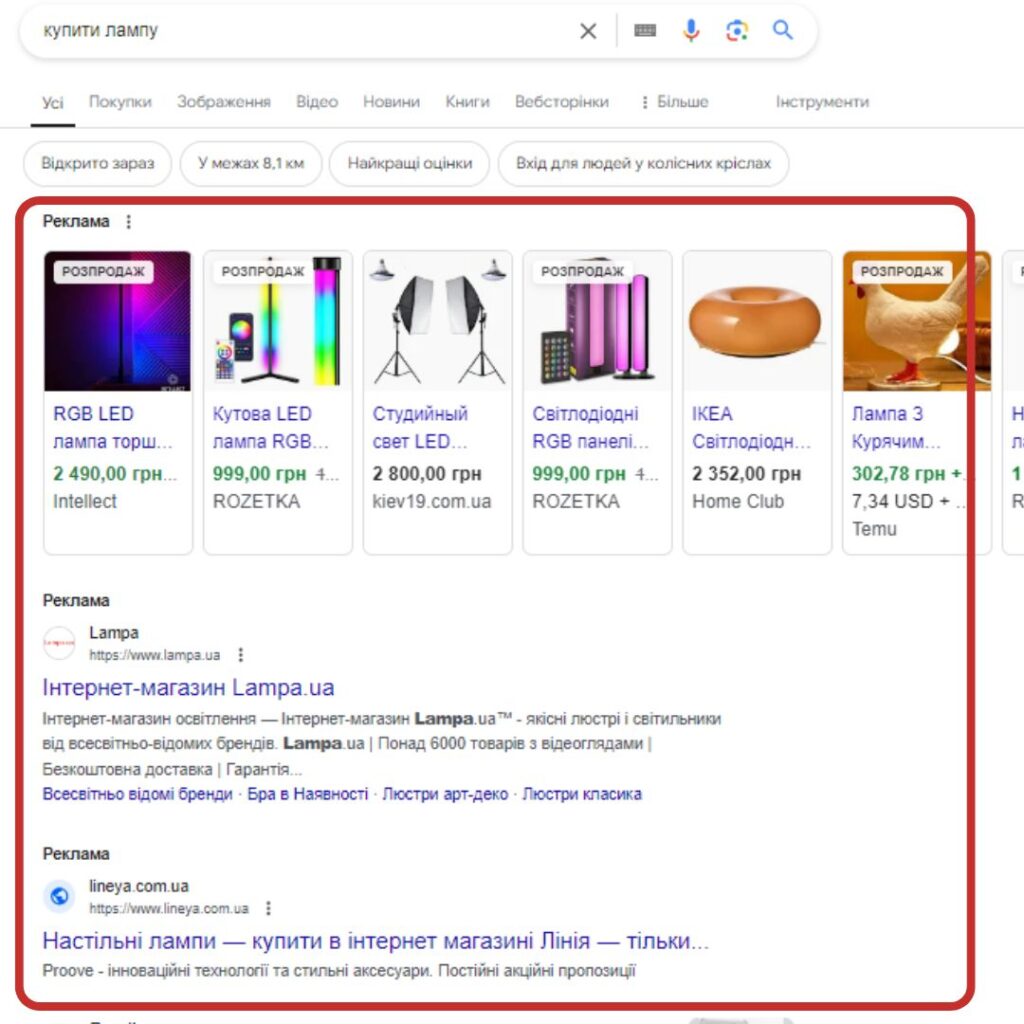Open the Більше dropdown in the tab bar
Viewport: 1024px width, 1024px height.
685,101
